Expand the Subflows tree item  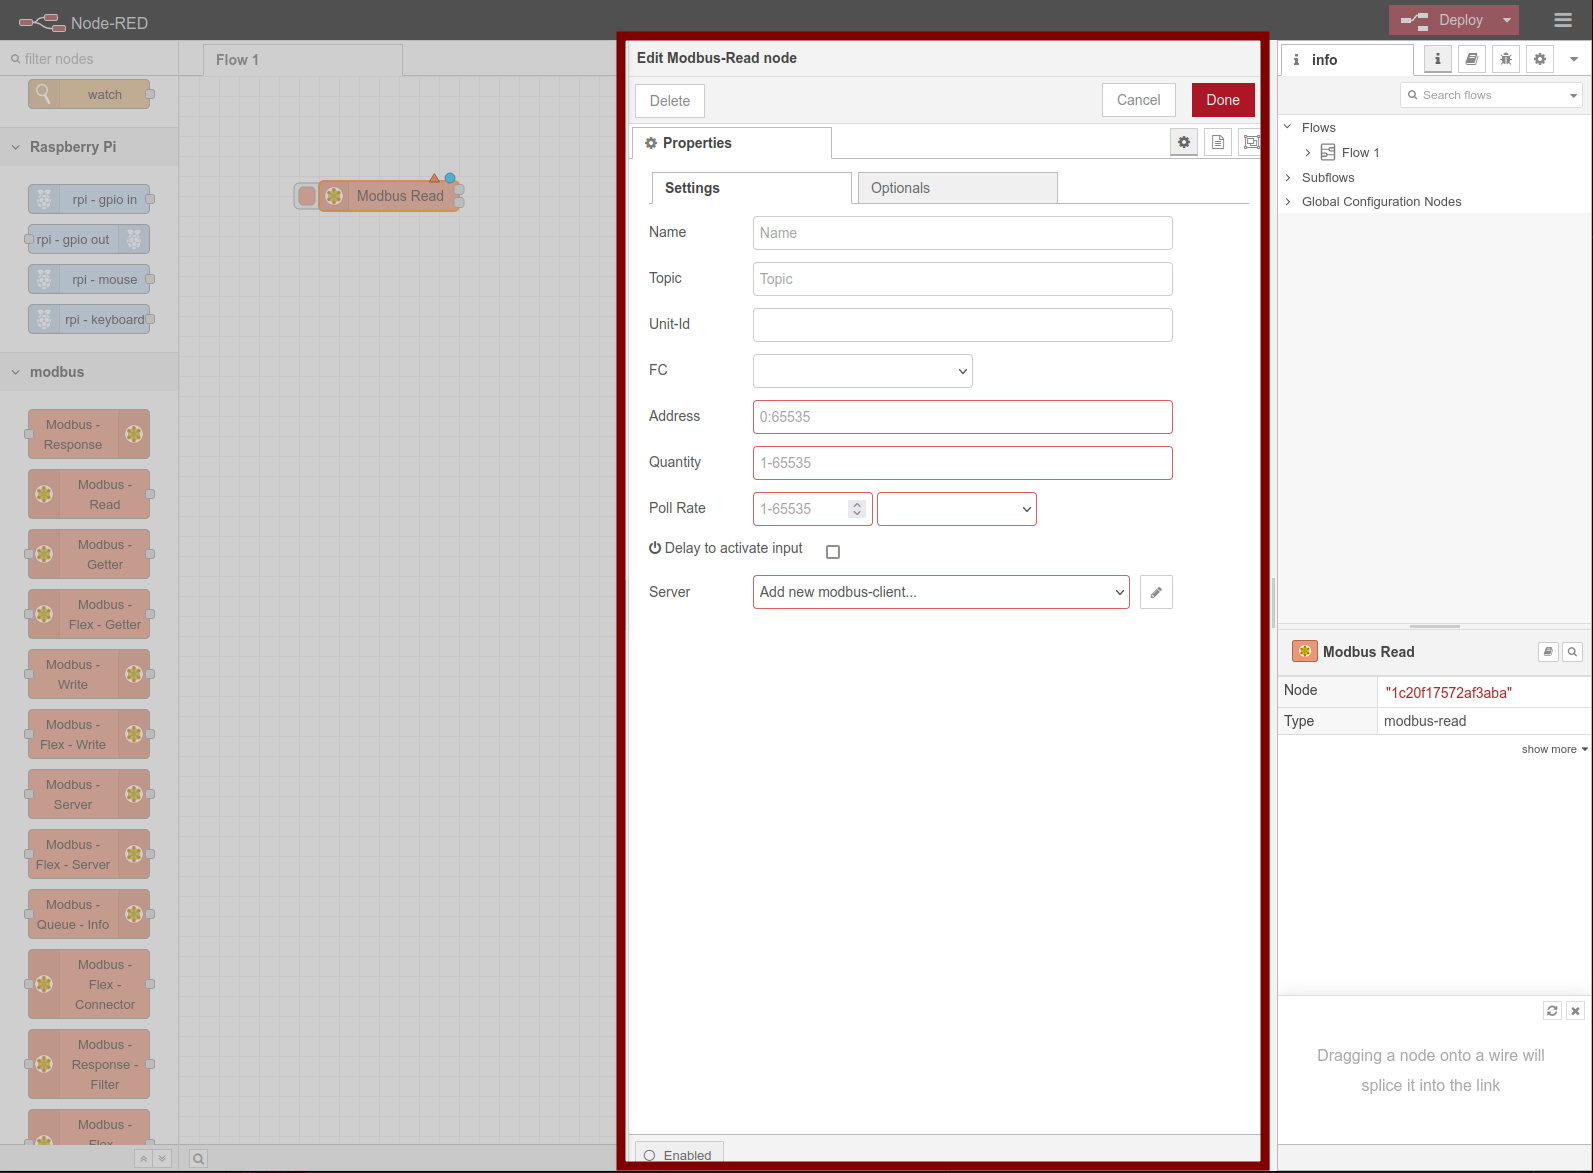click(x=1328, y=178)
